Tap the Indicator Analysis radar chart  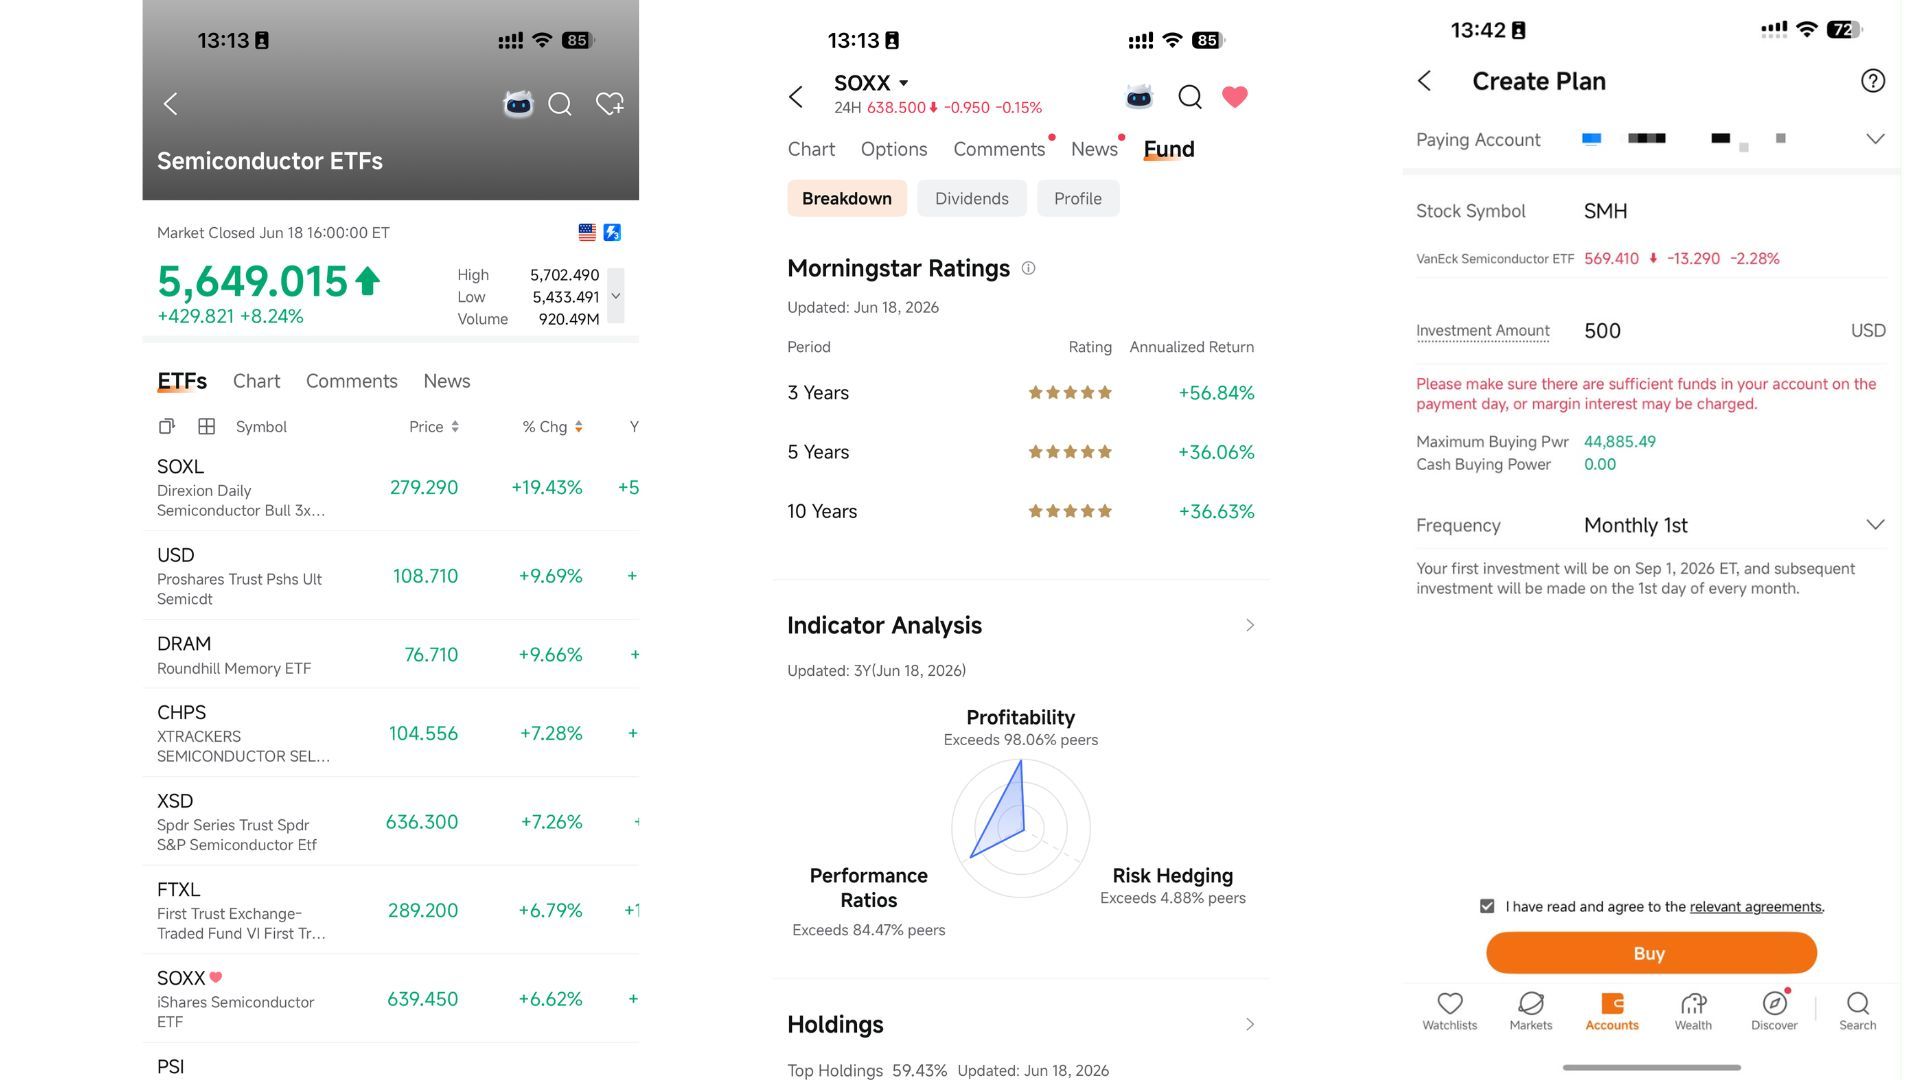(1021, 828)
